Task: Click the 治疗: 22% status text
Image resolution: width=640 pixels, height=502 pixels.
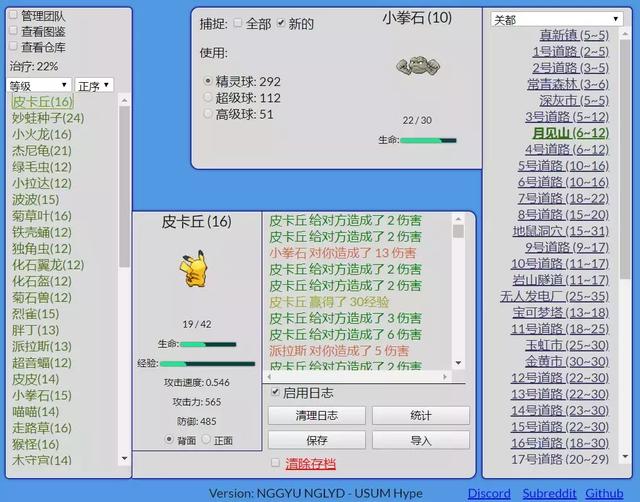Action: [x=34, y=66]
